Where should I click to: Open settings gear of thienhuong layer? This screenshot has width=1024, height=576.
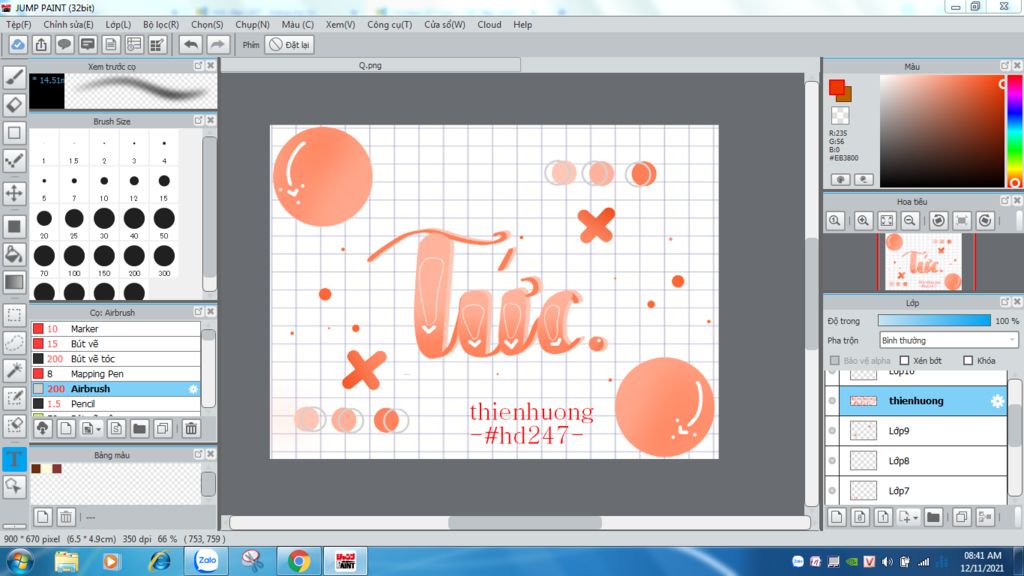tap(997, 401)
